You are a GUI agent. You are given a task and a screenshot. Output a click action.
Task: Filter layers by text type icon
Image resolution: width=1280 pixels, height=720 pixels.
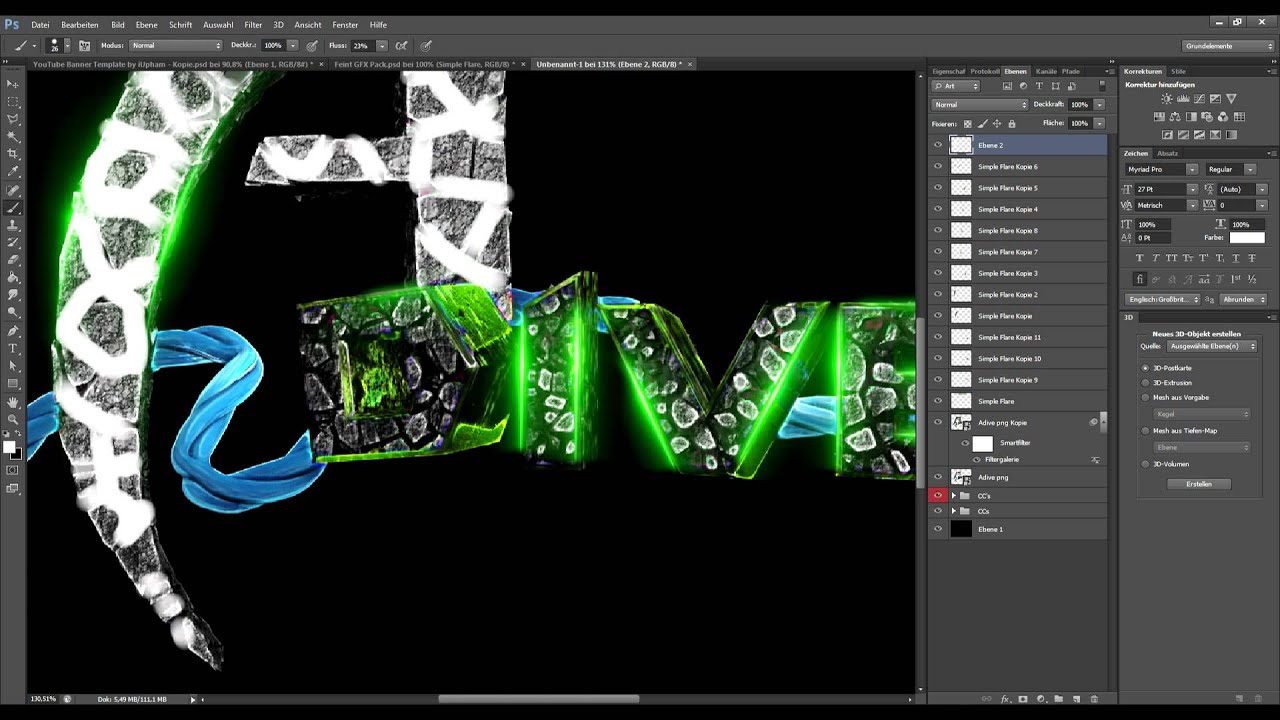(1039, 86)
